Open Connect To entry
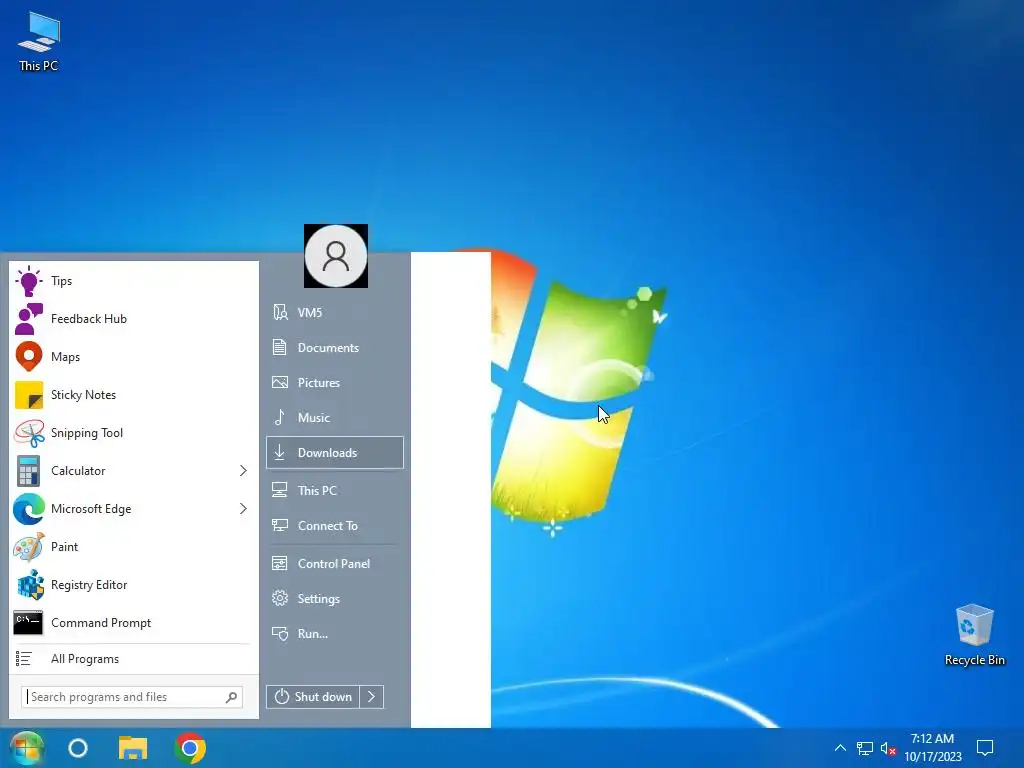The width and height of the screenshot is (1024, 768). click(x=335, y=526)
